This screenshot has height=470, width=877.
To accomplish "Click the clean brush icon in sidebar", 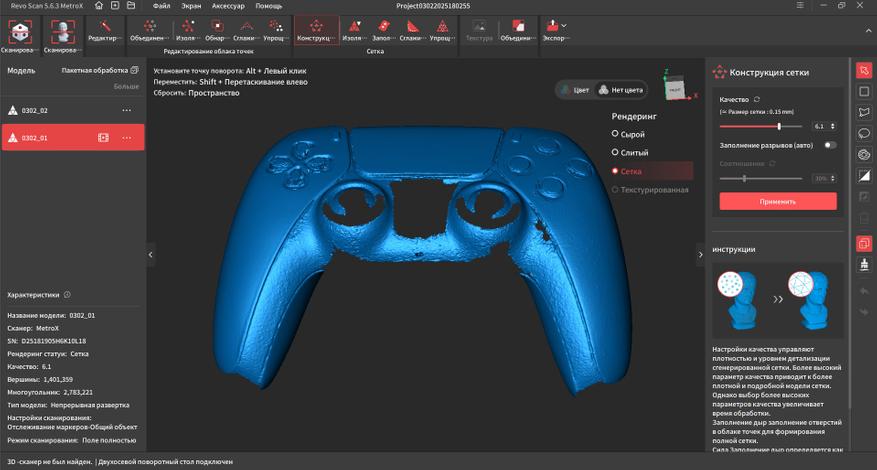I will pyautogui.click(x=864, y=265).
